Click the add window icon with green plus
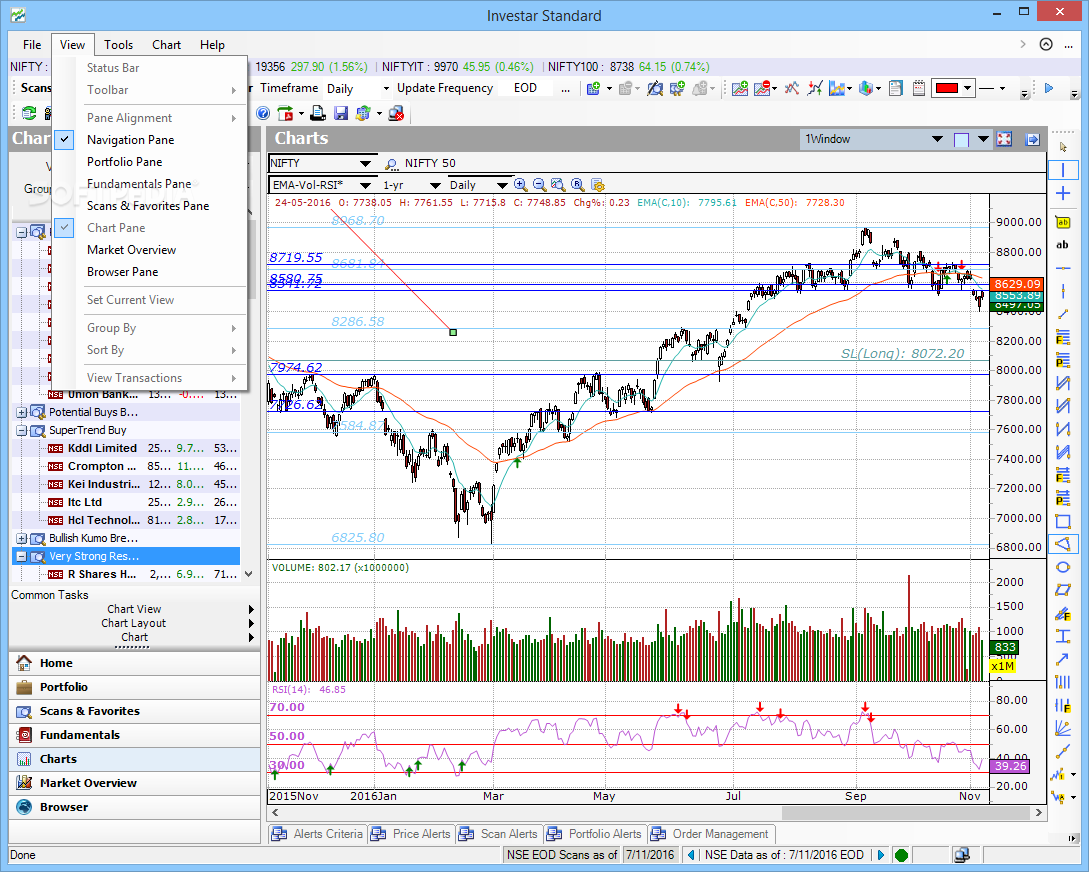The width and height of the screenshot is (1089, 872). click(593, 88)
